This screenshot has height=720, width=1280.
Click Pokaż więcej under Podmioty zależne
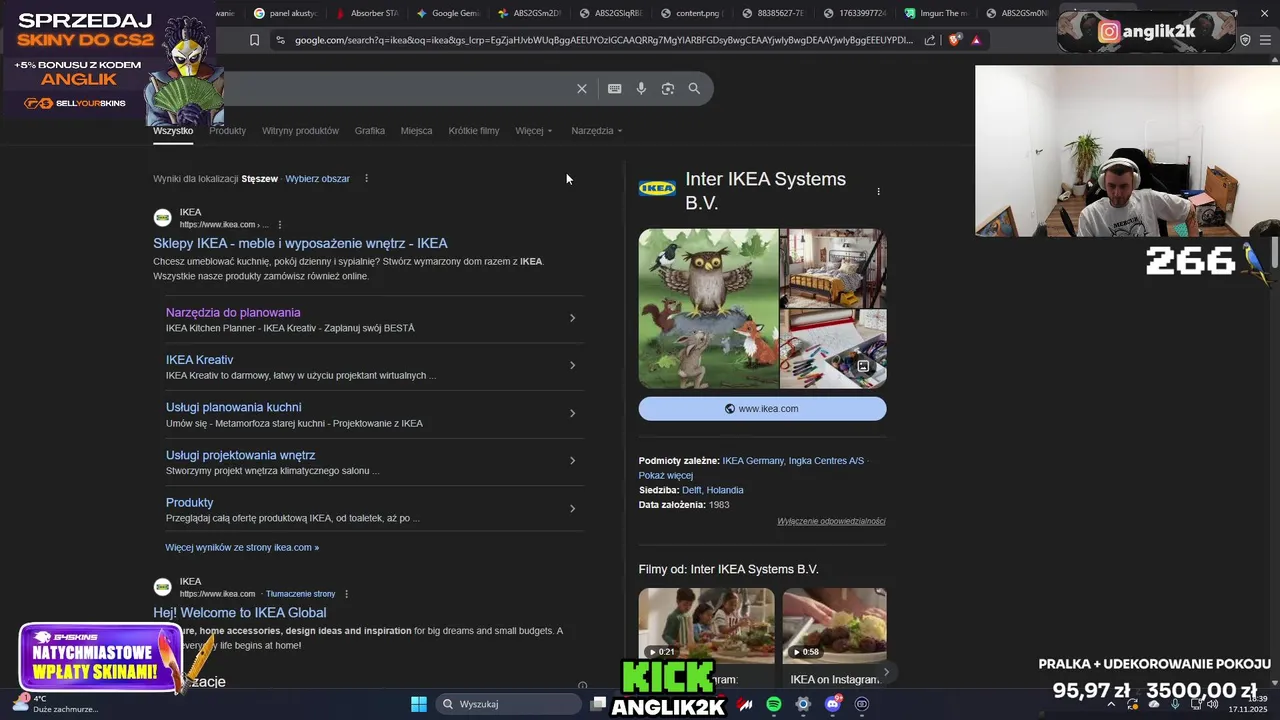665,476
